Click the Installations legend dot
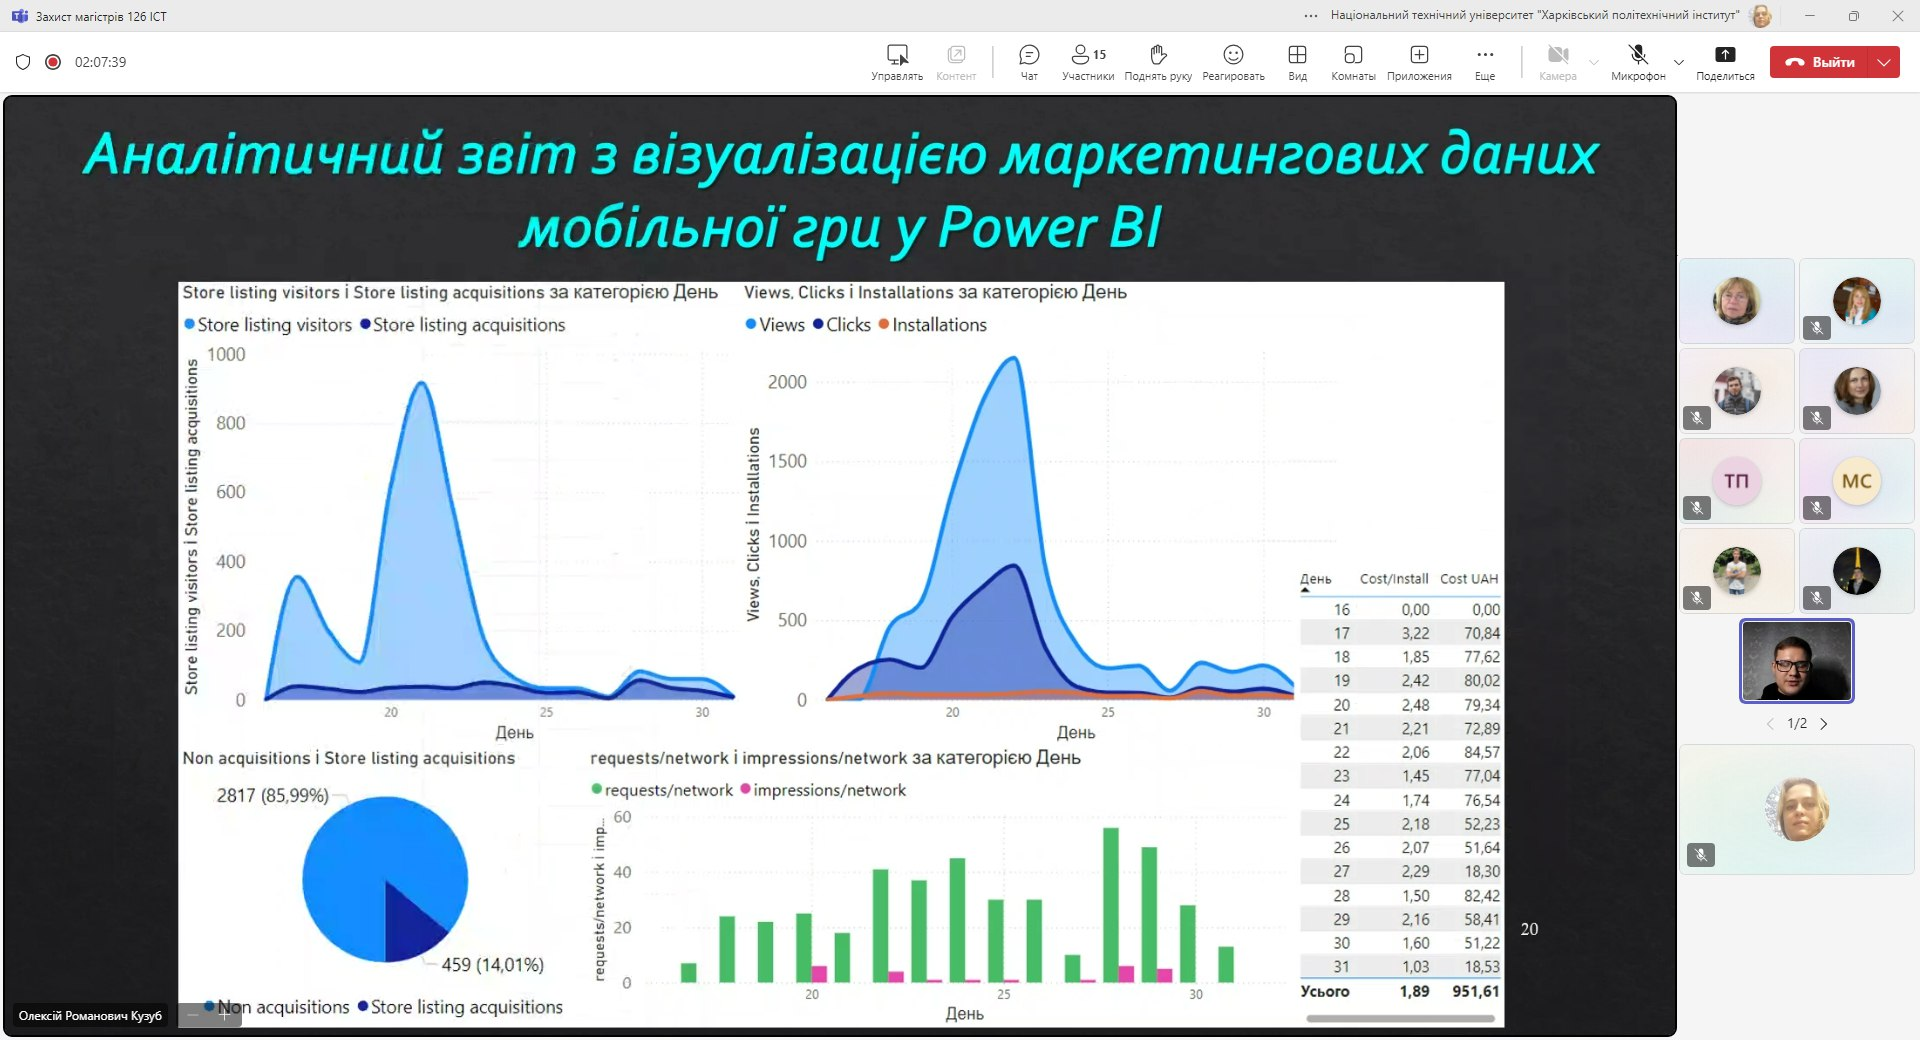Screen dimensions: 1920x1040 [884, 324]
